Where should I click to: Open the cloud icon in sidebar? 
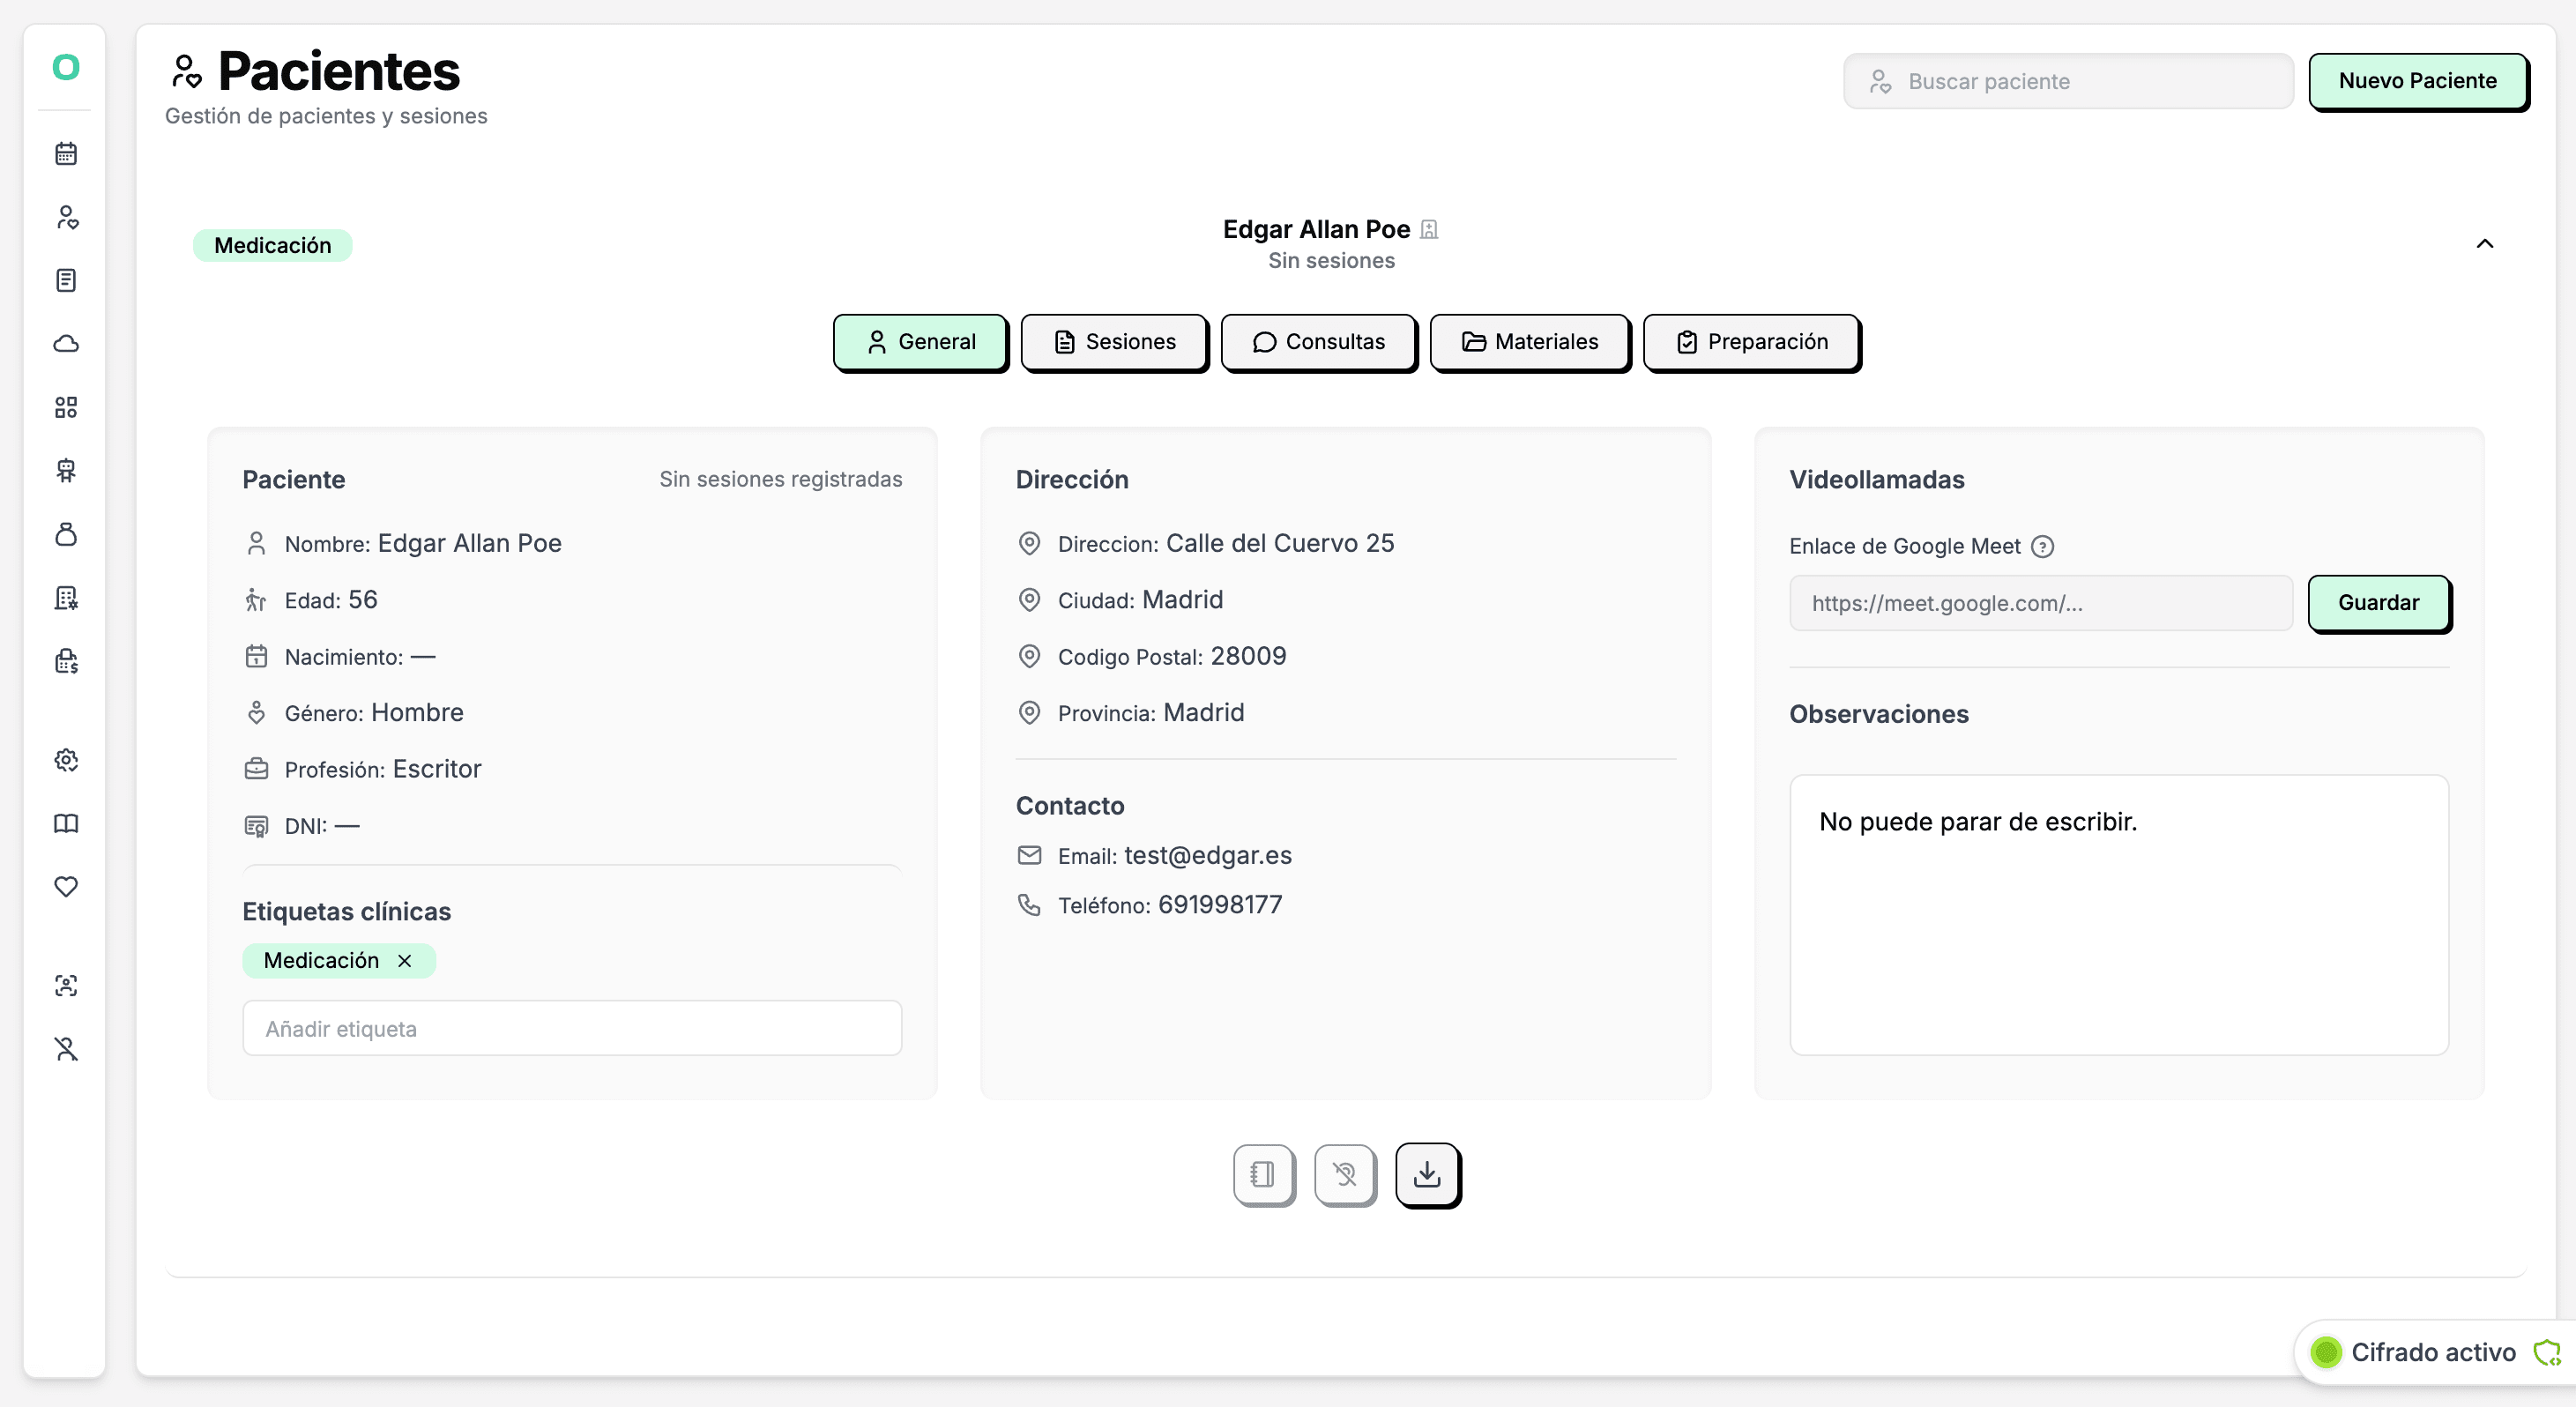click(66, 343)
